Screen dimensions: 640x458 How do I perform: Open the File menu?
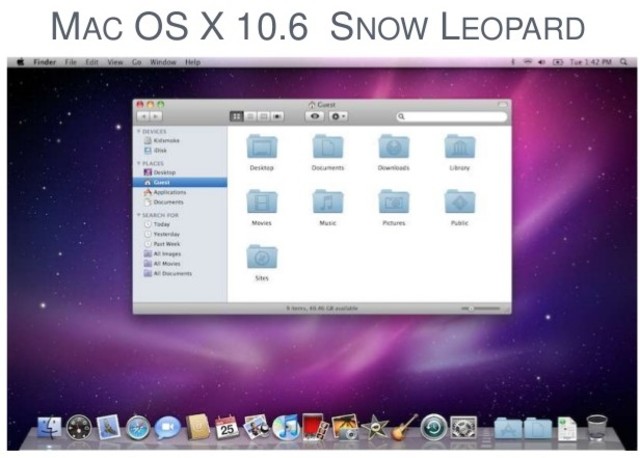[71, 62]
